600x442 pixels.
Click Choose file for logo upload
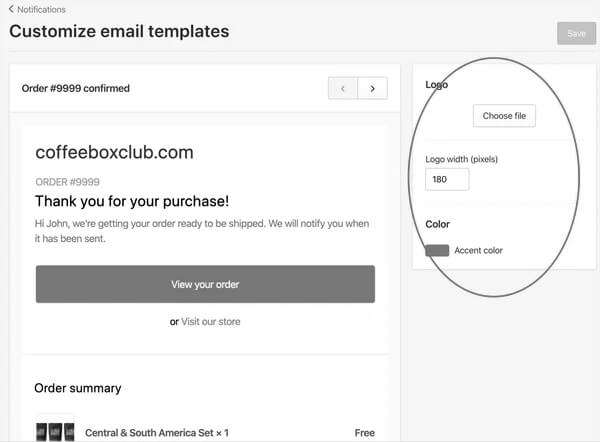(504, 116)
